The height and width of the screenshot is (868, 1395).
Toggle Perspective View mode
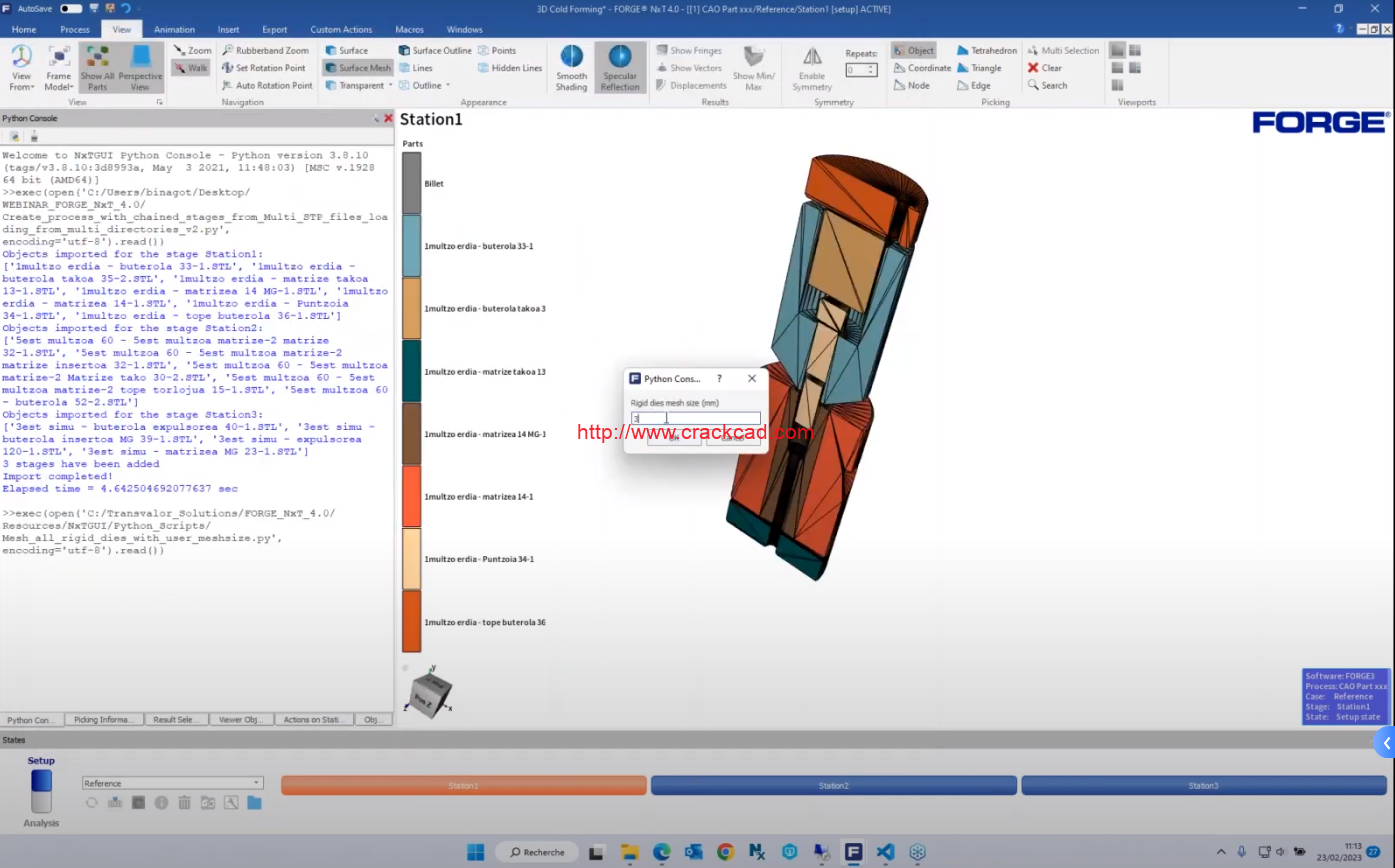pyautogui.click(x=140, y=68)
